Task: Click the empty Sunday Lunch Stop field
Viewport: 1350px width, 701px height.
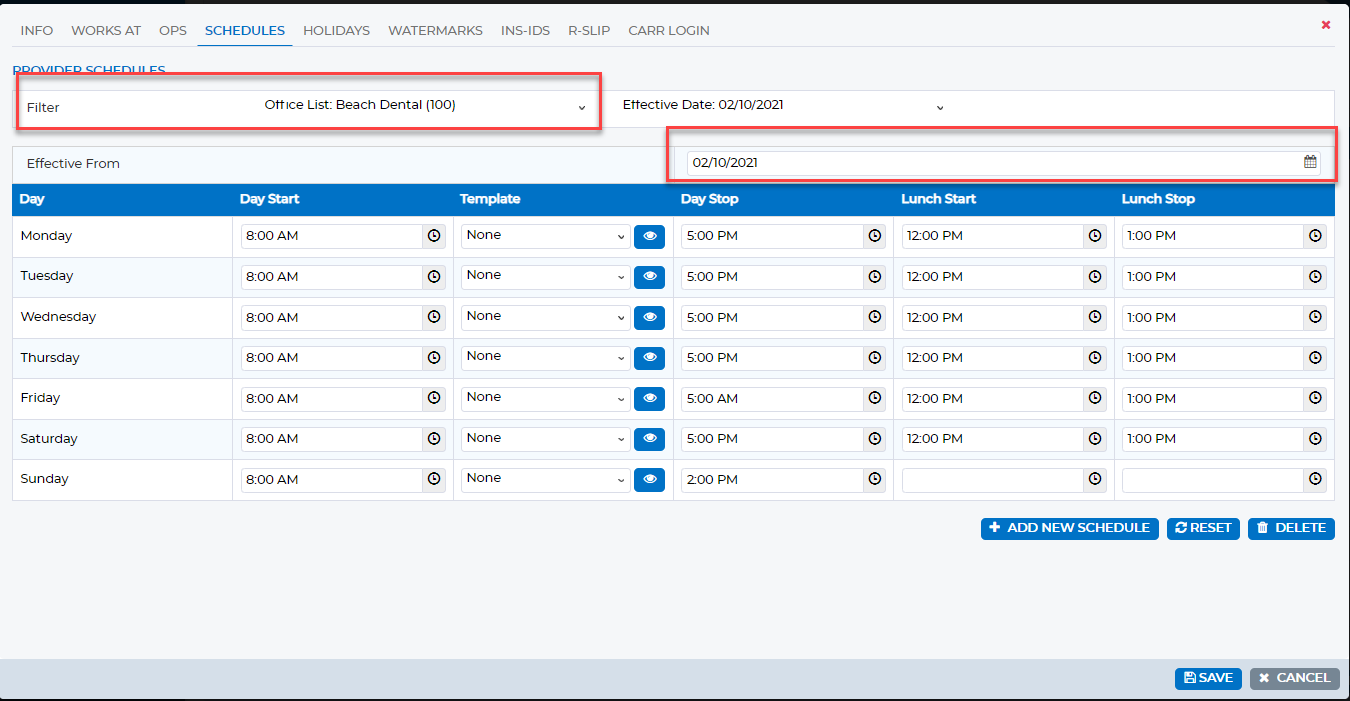Action: click(x=1213, y=480)
